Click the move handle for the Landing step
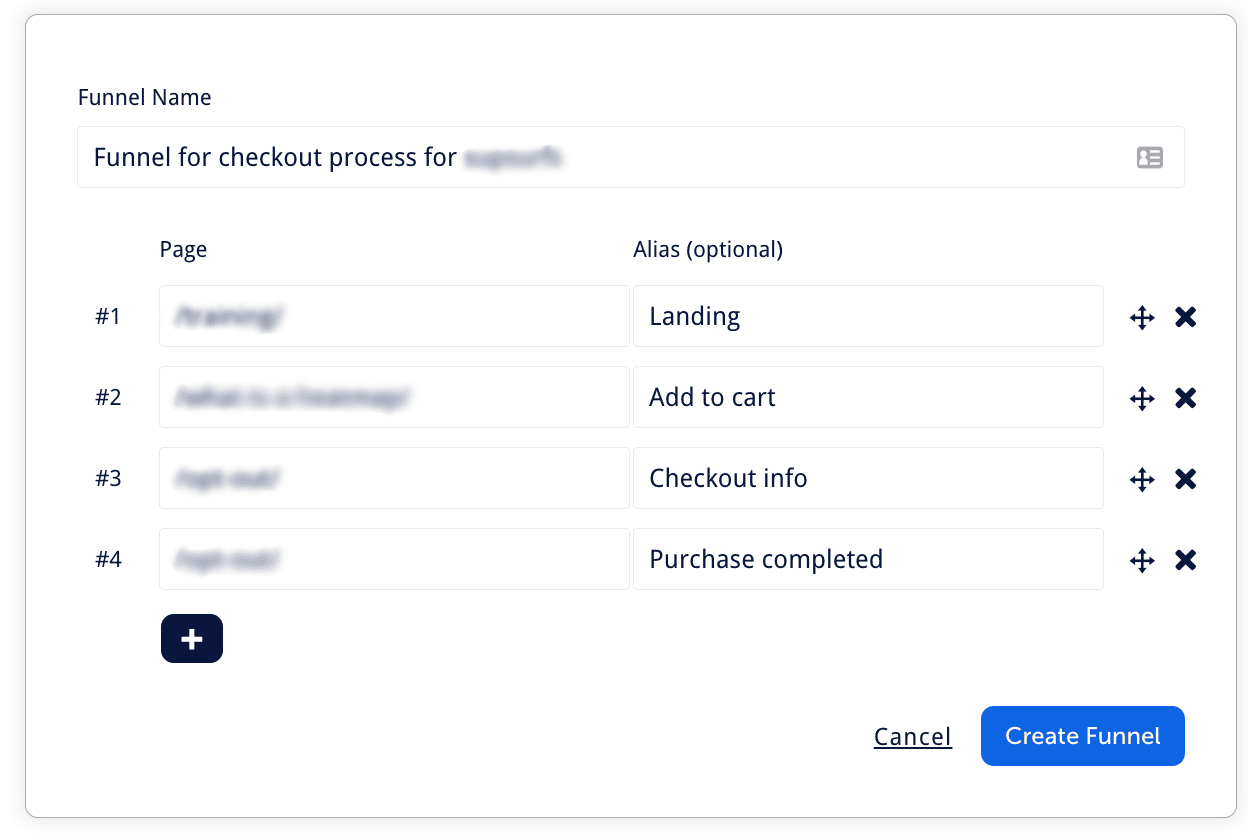 coord(1141,316)
